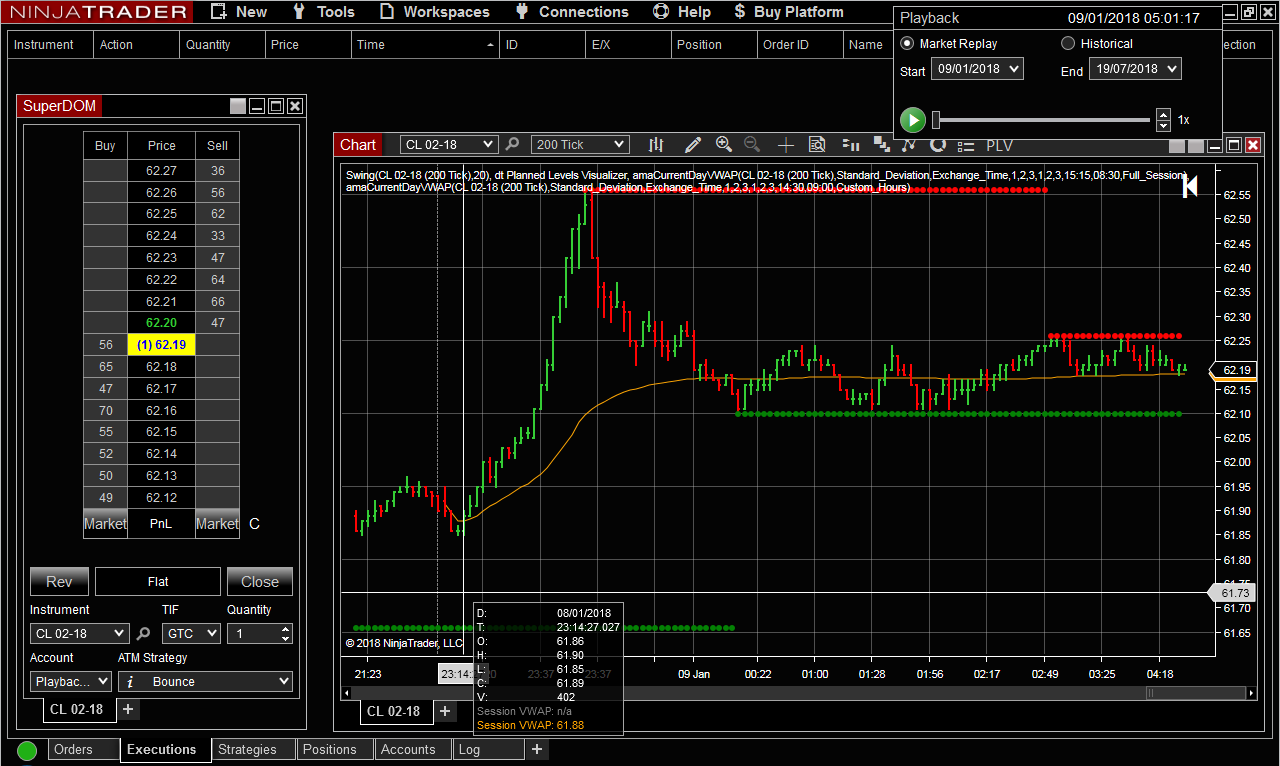This screenshot has height=766, width=1280.
Task: Open the Help menu
Action: (682, 12)
